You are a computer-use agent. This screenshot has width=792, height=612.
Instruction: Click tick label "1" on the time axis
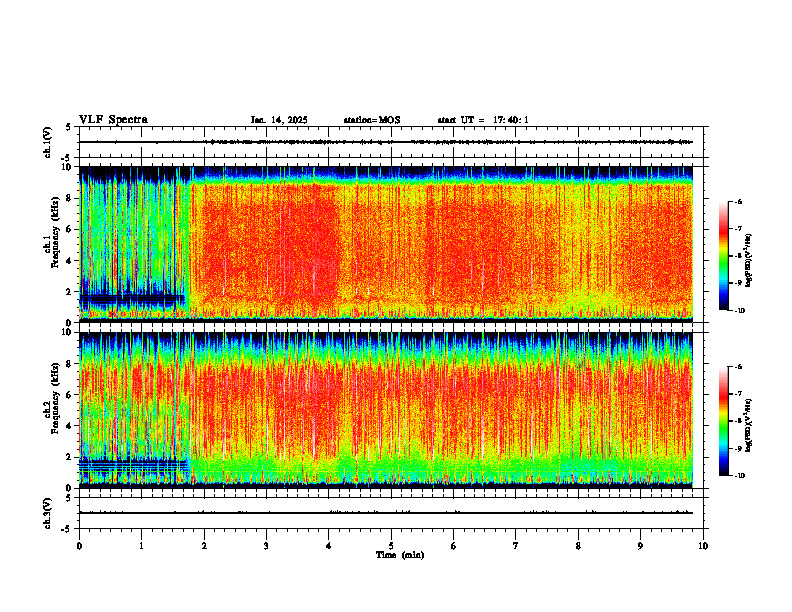(141, 546)
